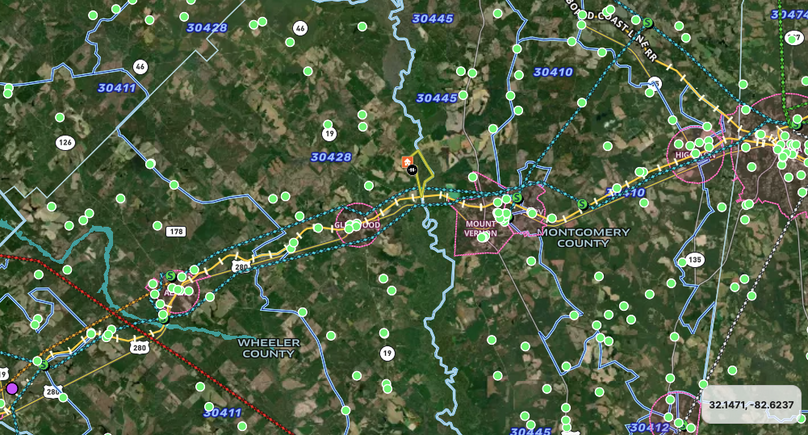The height and width of the screenshot is (435, 808).
Task: Select Route 19 shield right of Wheeler County
Action: pos(387,353)
